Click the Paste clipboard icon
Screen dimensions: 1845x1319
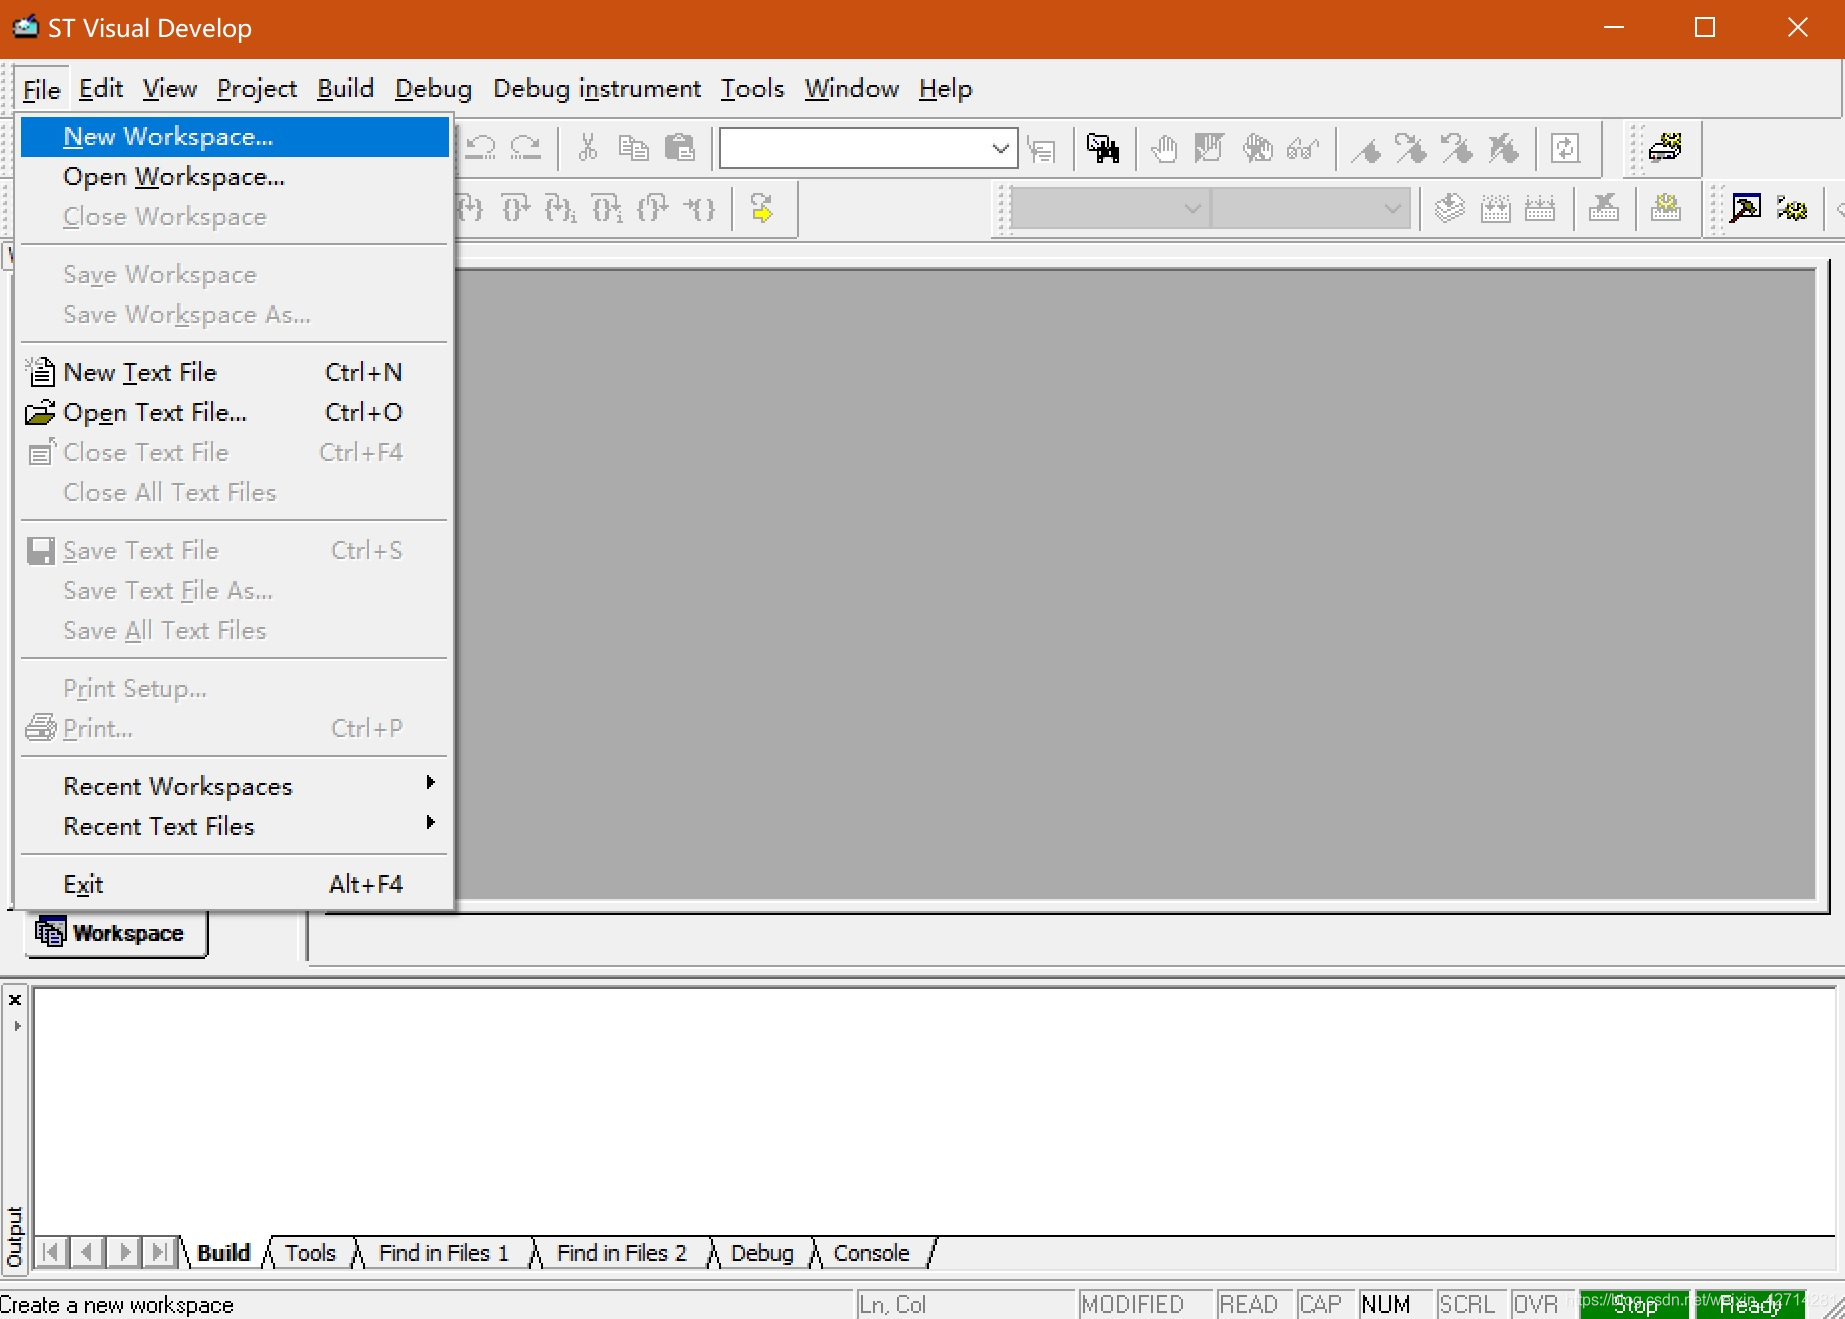(x=680, y=149)
